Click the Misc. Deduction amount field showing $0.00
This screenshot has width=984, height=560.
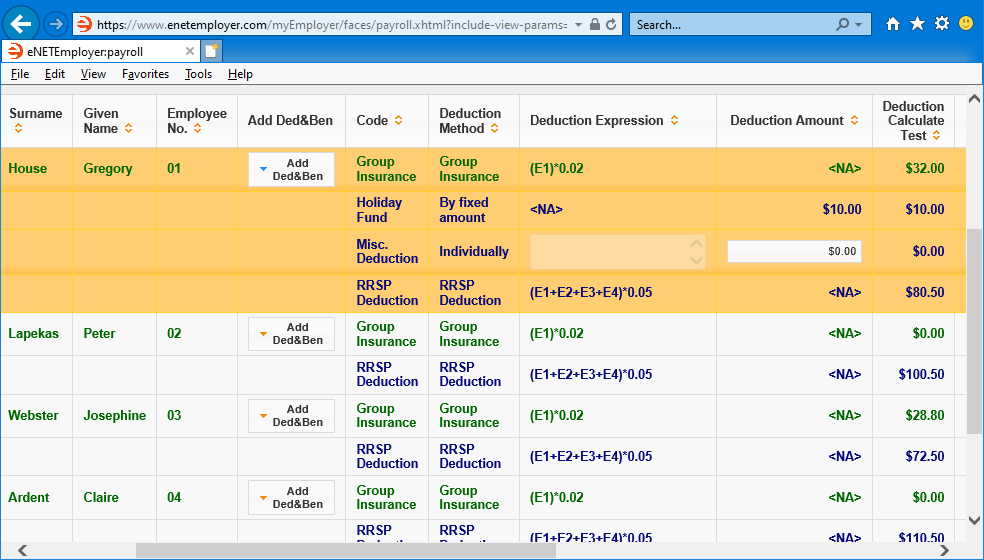tap(794, 251)
